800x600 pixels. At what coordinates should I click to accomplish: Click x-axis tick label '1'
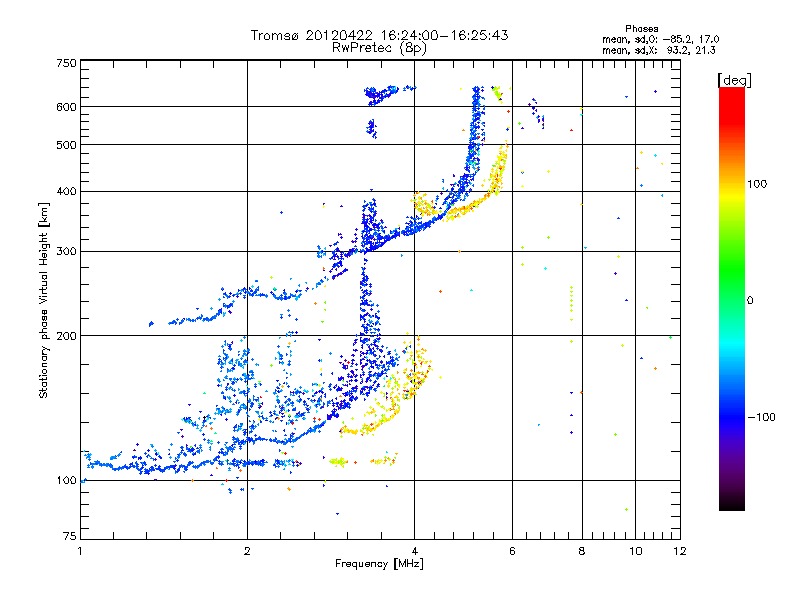click(81, 551)
